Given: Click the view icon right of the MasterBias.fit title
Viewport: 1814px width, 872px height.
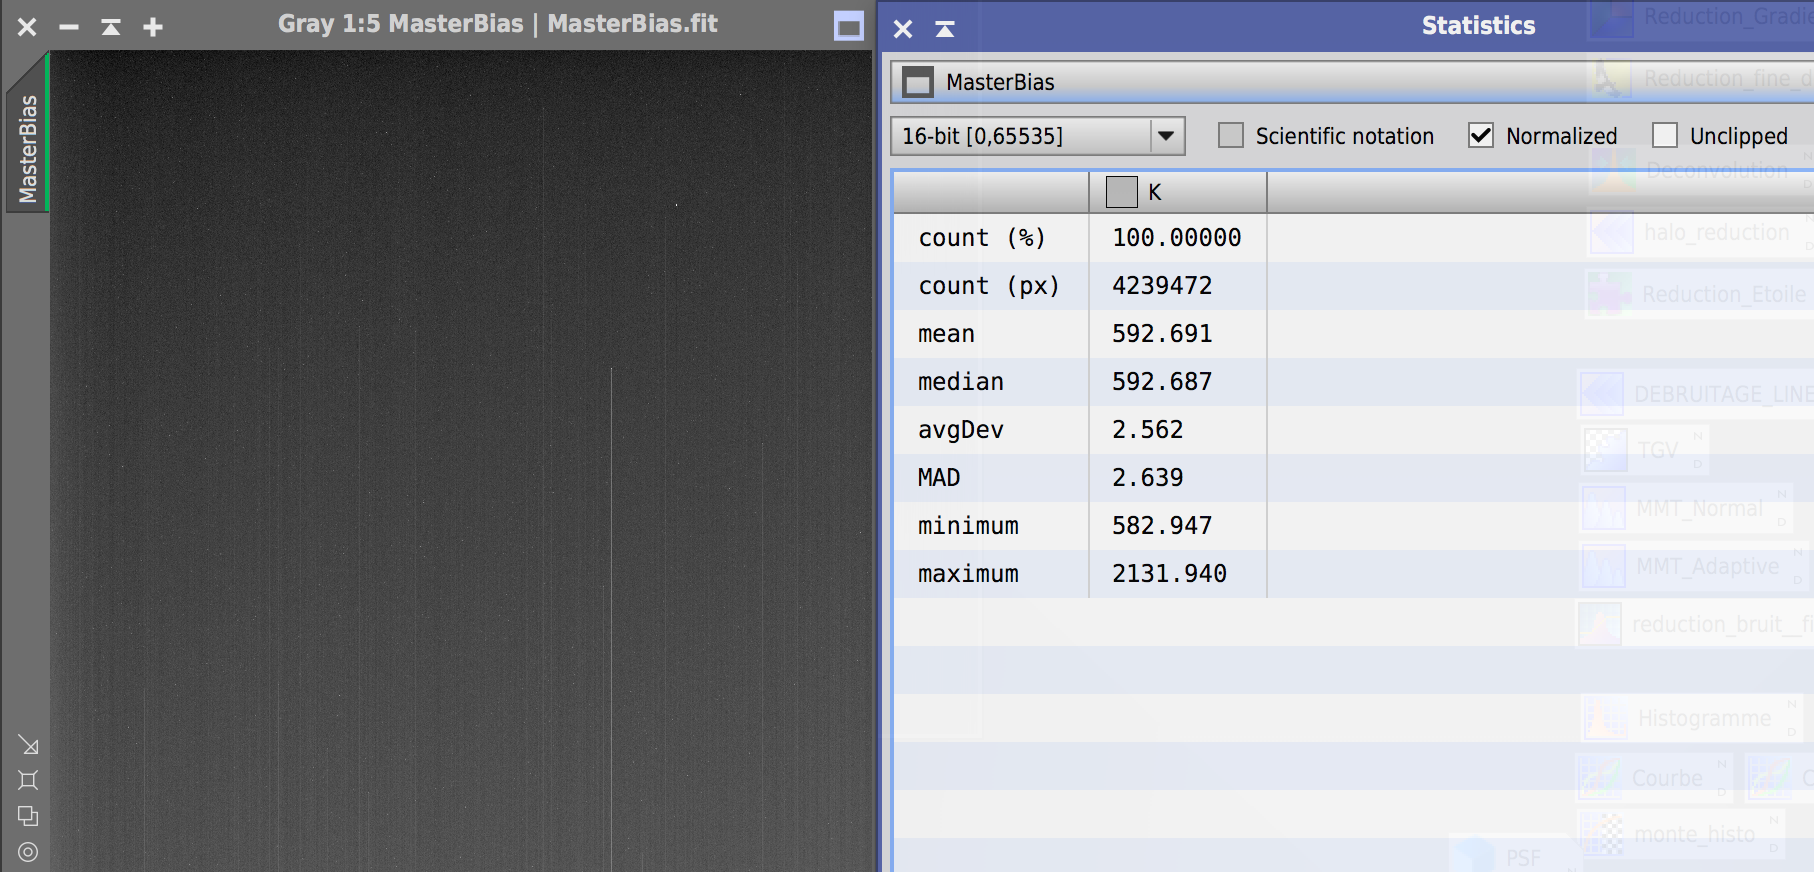Looking at the screenshot, I should (x=849, y=26).
